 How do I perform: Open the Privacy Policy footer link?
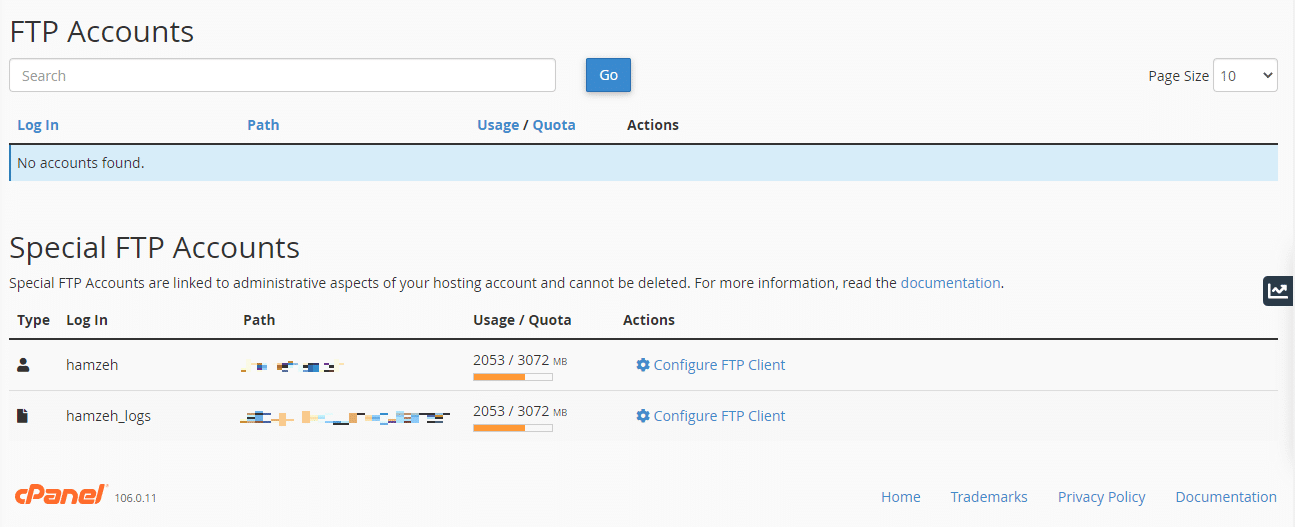click(1101, 497)
